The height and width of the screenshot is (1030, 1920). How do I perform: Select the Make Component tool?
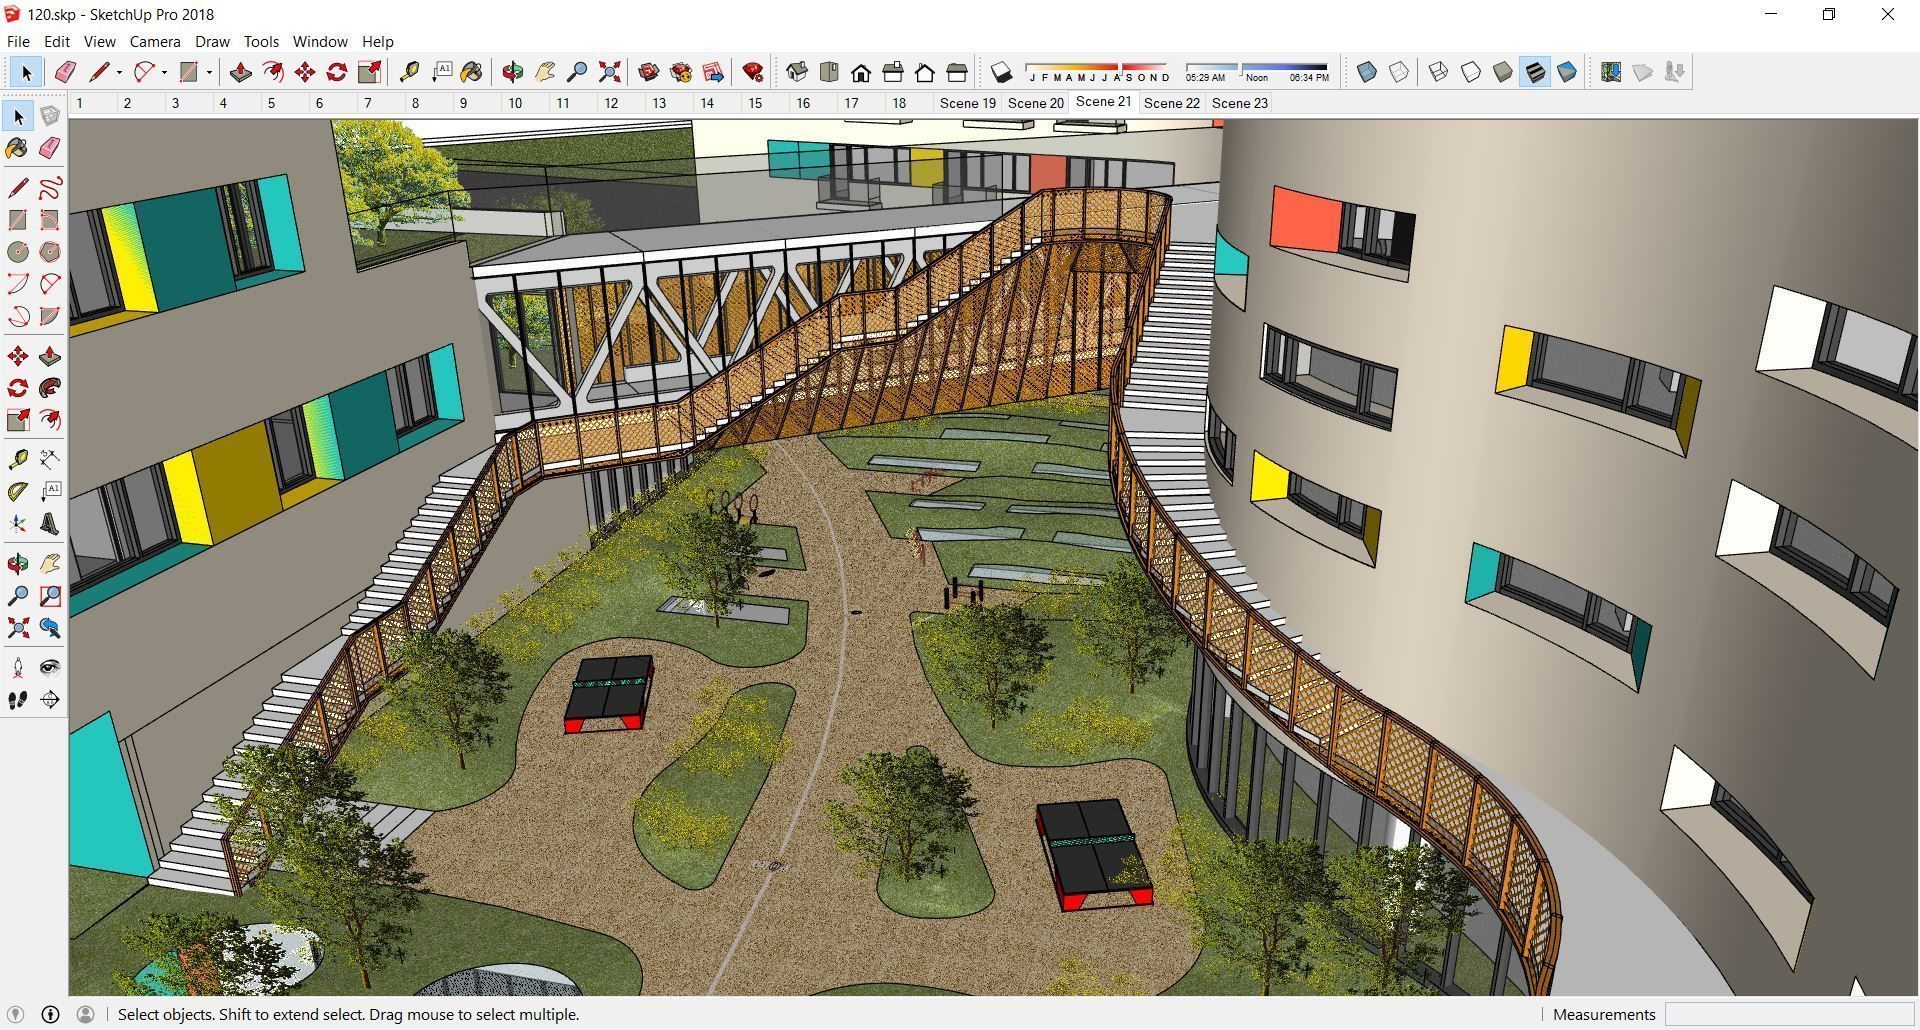[49, 116]
